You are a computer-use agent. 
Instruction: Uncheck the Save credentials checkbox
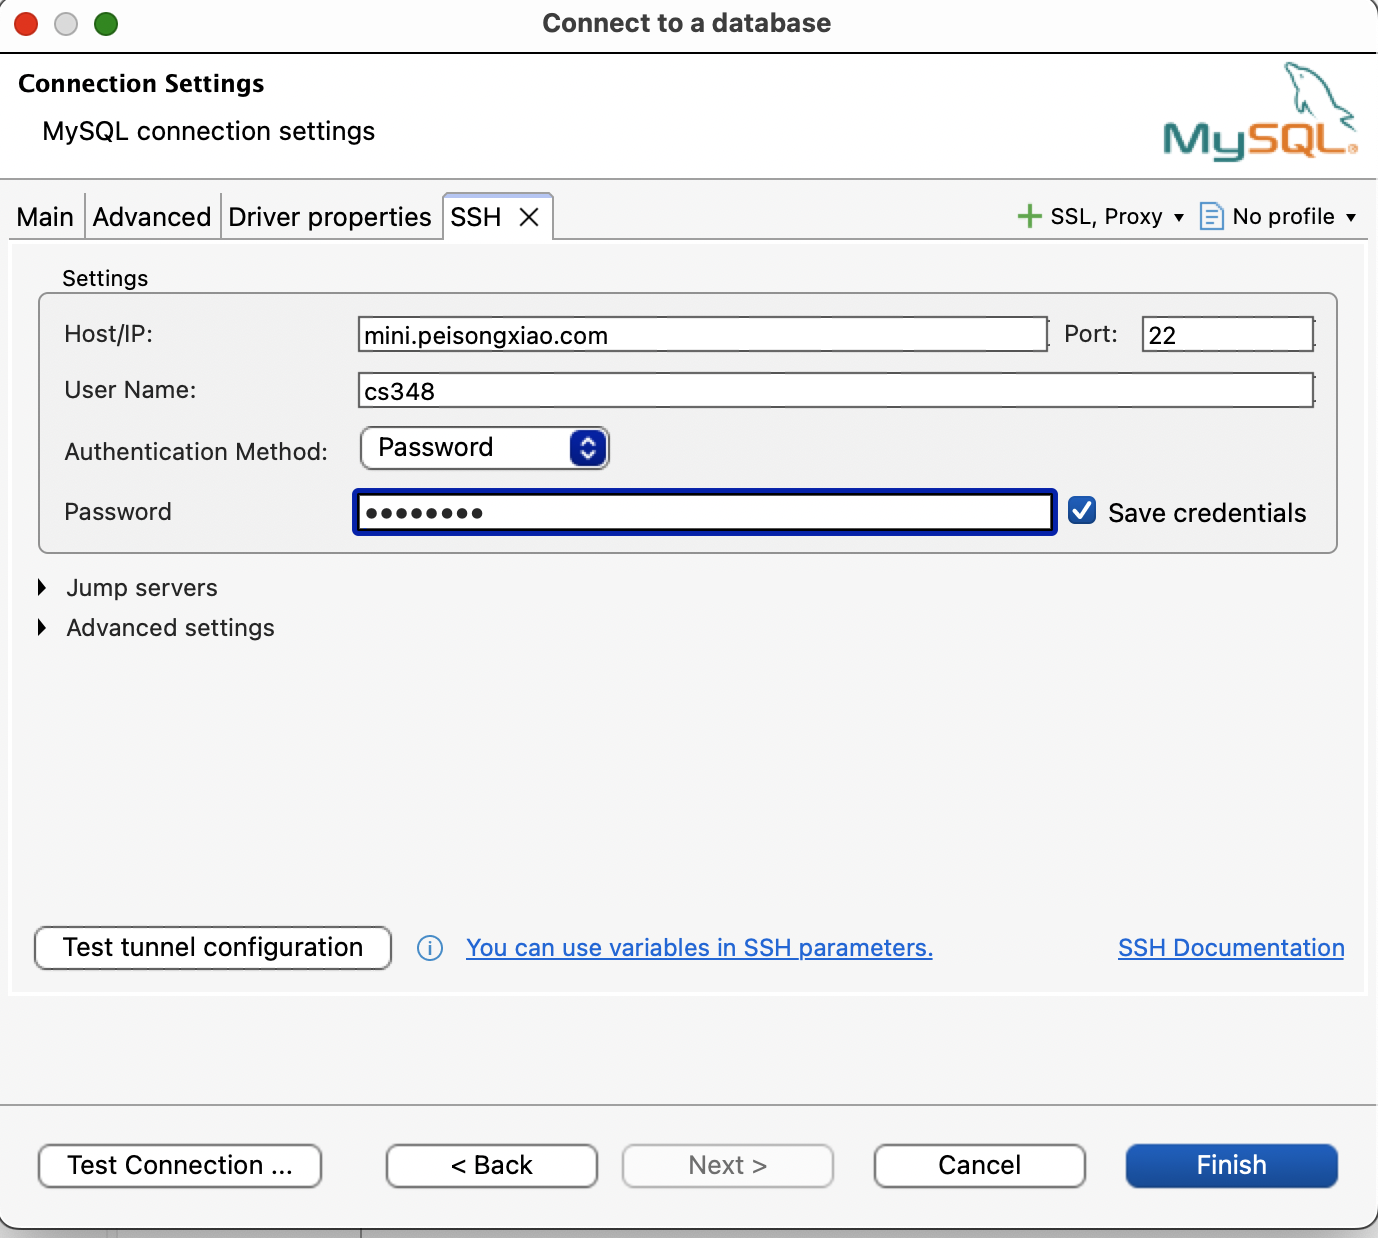(x=1082, y=511)
